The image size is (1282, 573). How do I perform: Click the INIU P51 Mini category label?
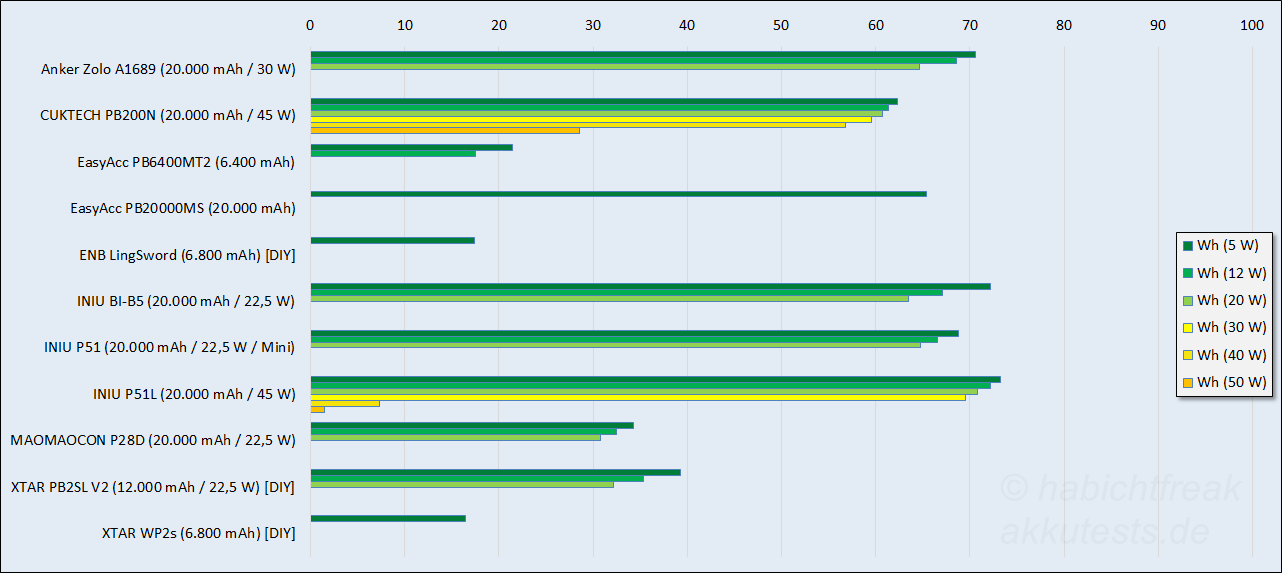tap(169, 347)
